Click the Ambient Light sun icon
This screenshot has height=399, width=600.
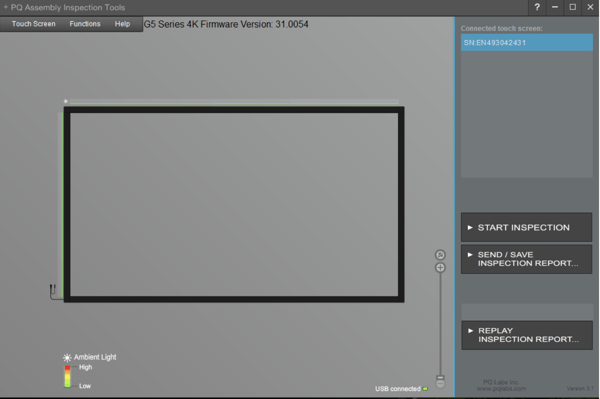(x=67, y=358)
